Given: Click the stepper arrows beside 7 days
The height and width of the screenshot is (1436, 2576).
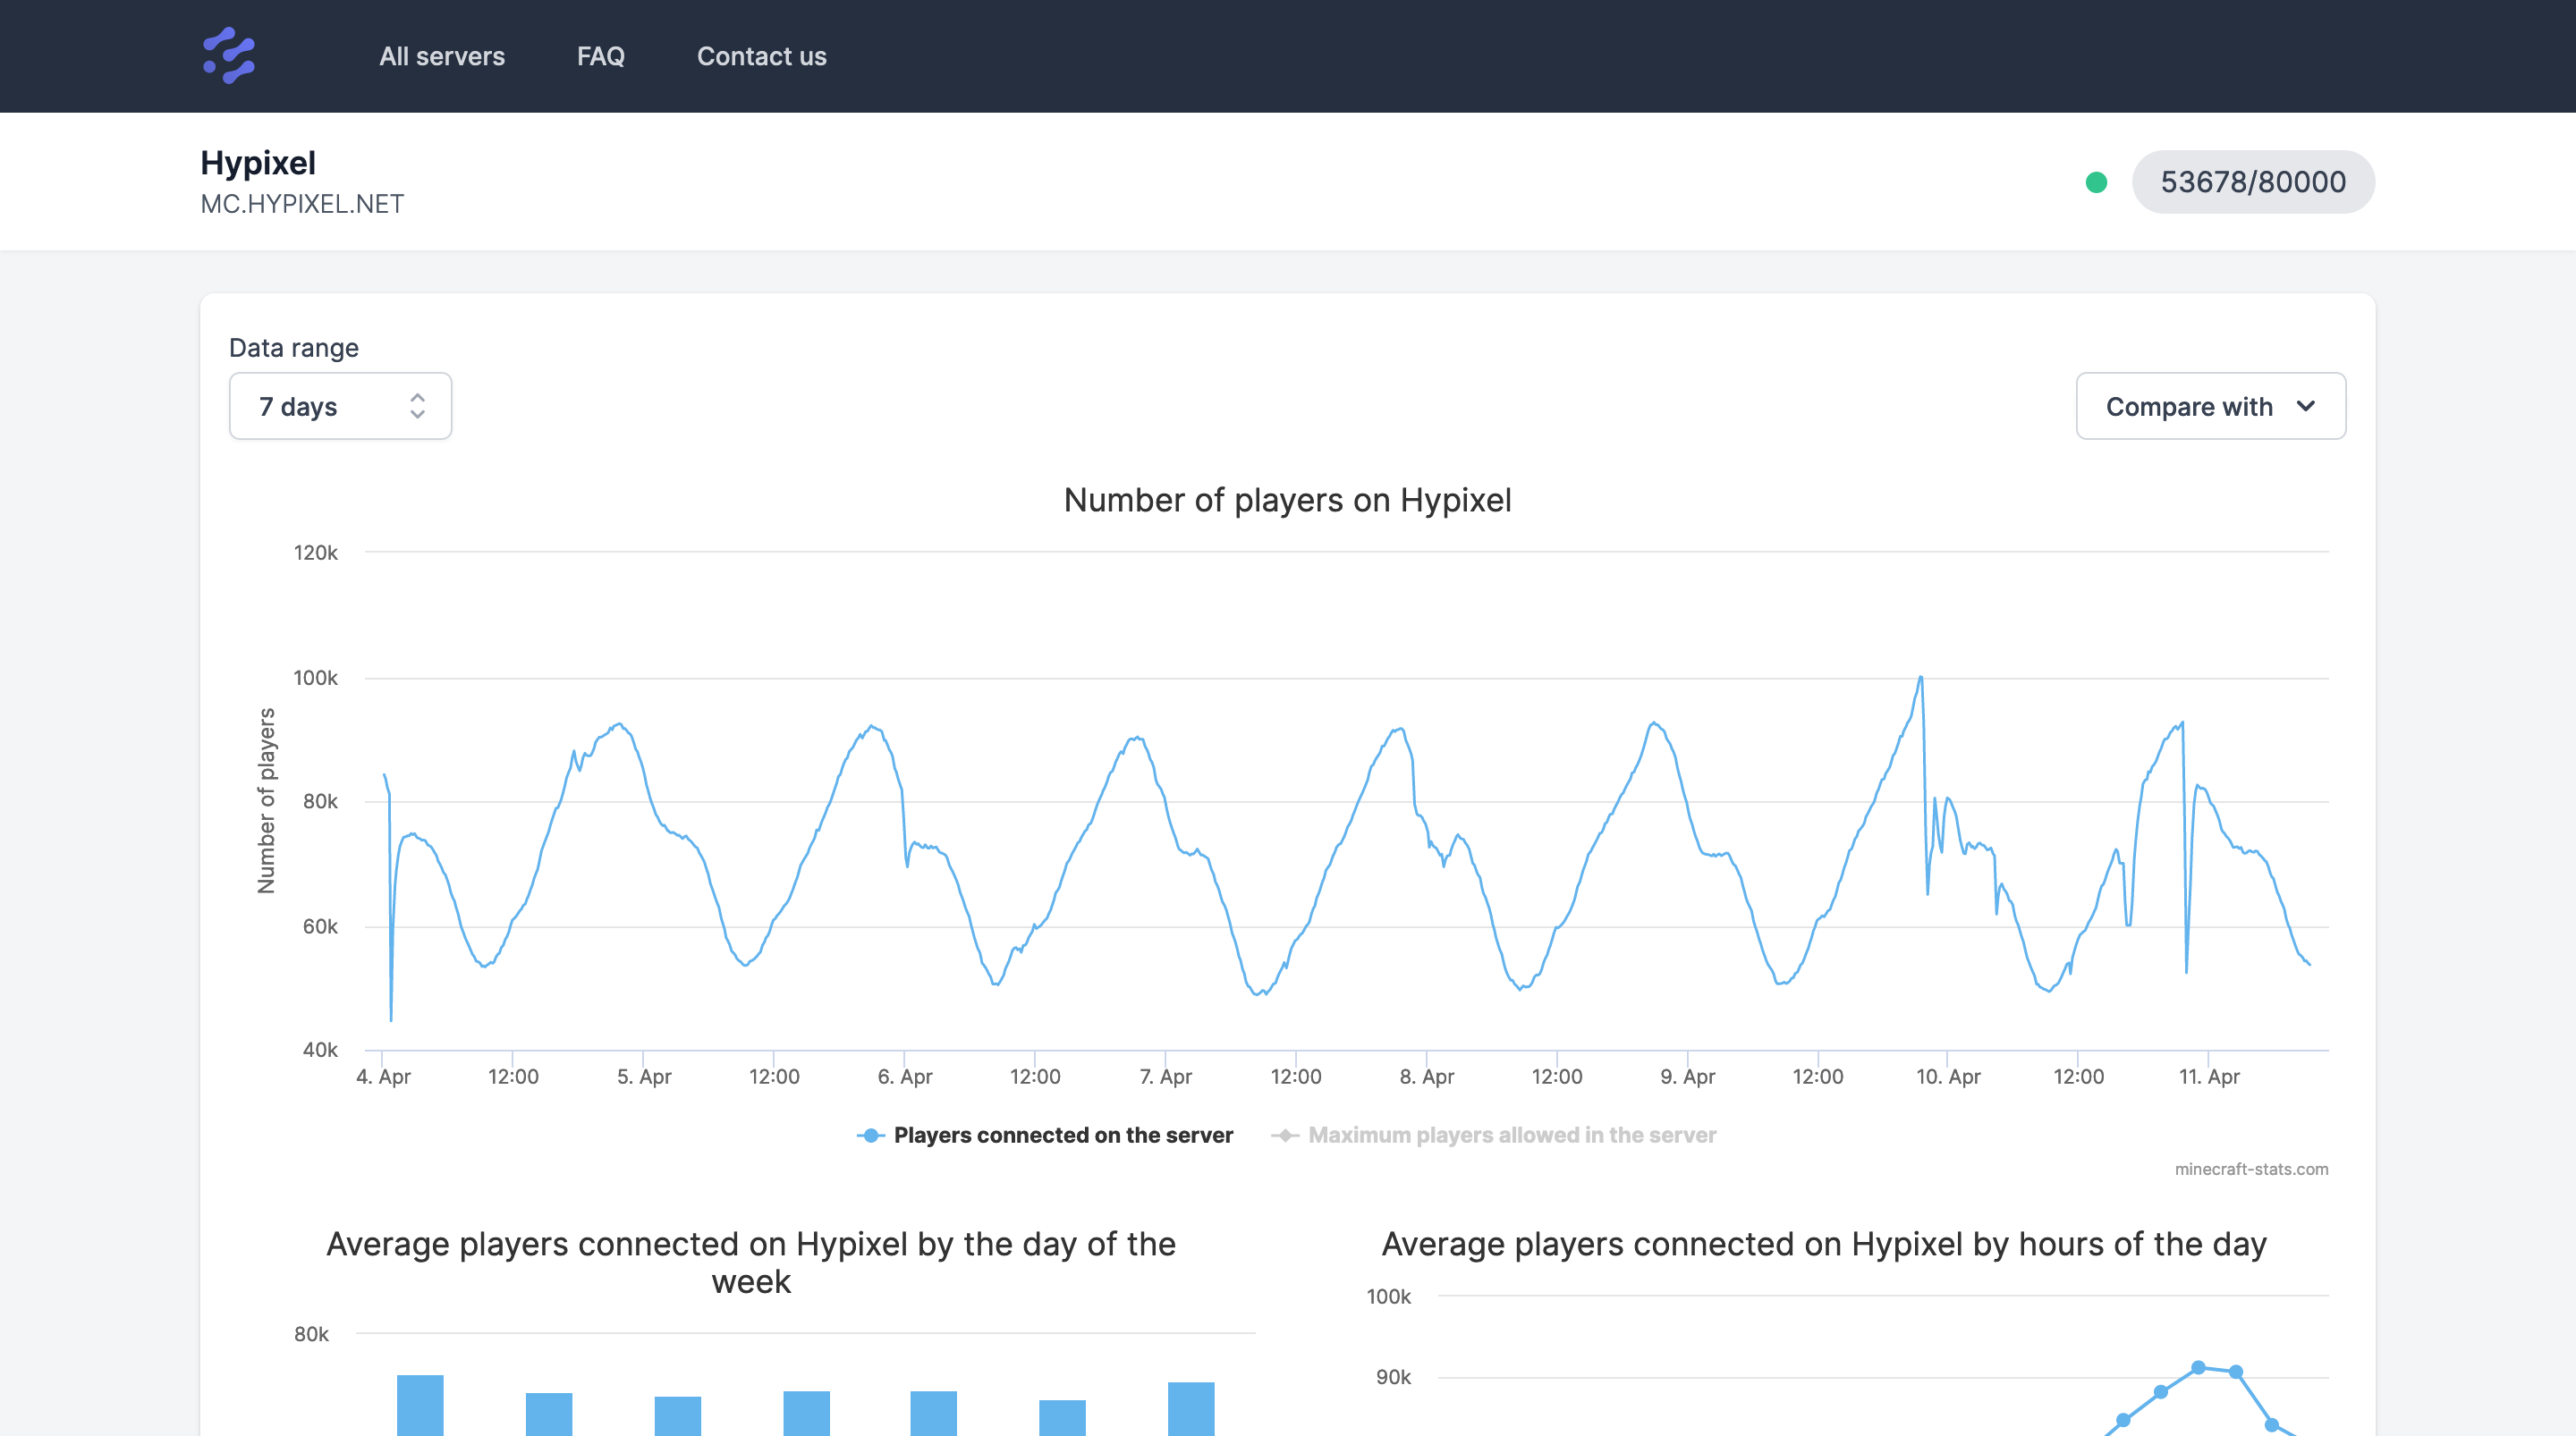Looking at the screenshot, I should 418,406.
